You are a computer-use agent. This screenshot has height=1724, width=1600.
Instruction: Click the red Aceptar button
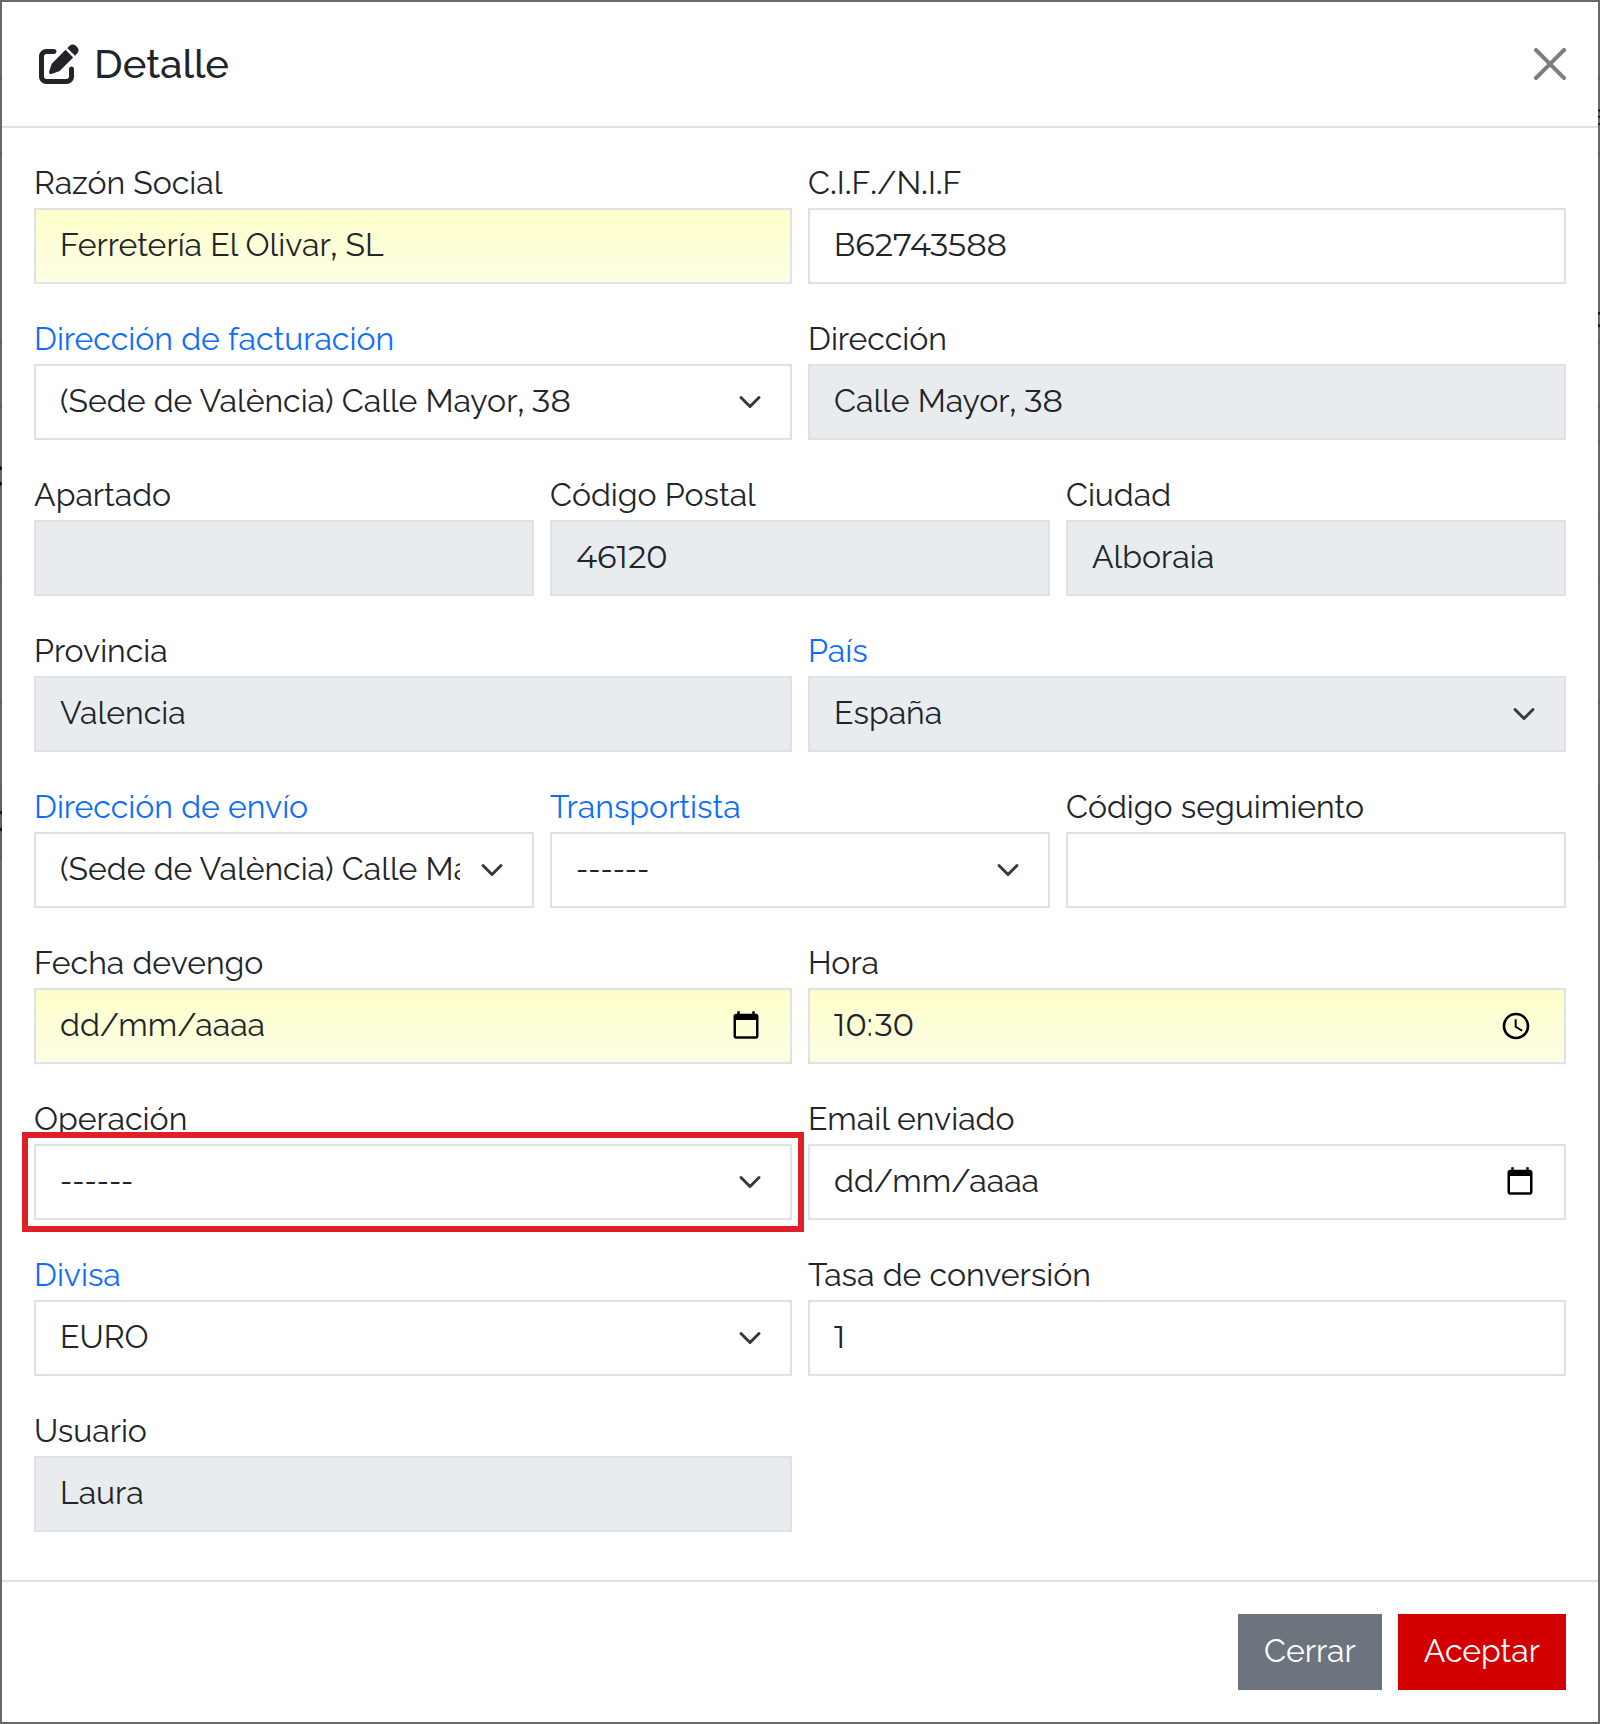point(1482,1652)
